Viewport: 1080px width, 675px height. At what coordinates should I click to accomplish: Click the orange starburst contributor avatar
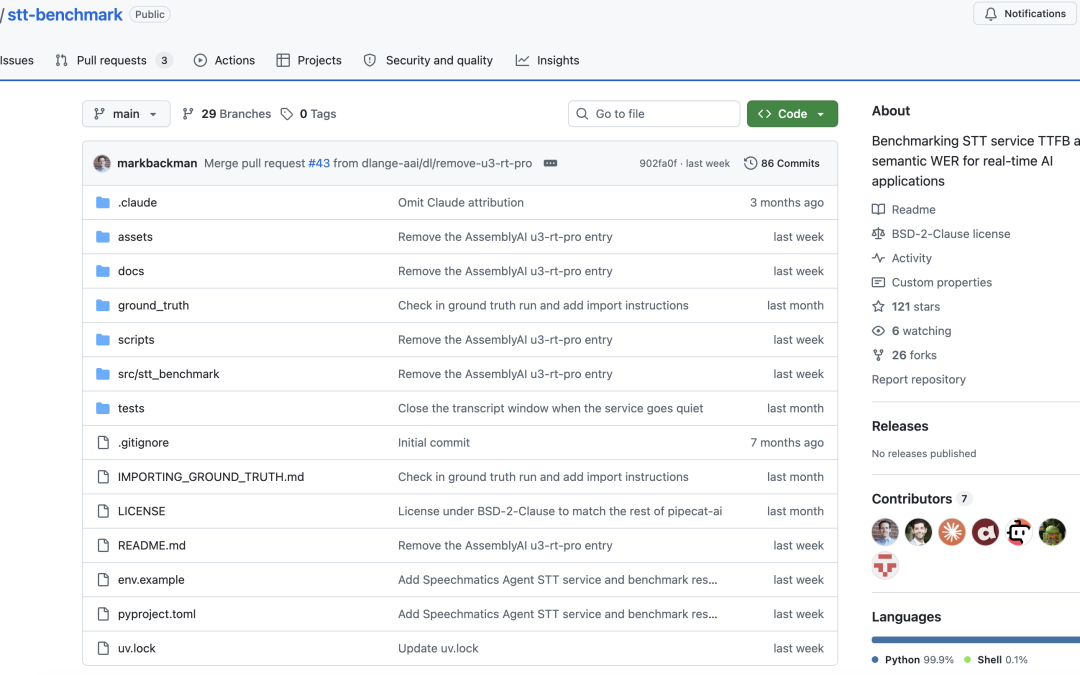[952, 532]
